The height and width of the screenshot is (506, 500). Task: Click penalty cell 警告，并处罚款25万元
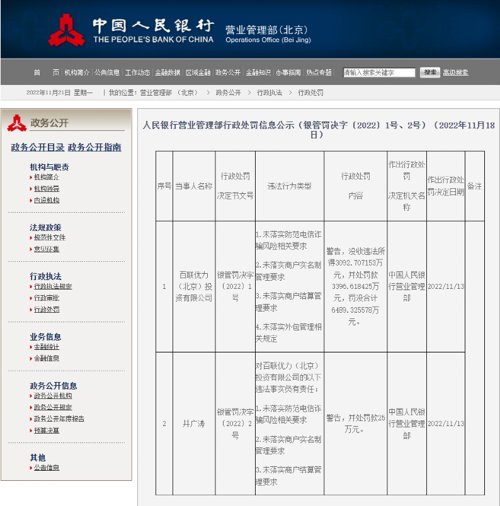point(355,424)
